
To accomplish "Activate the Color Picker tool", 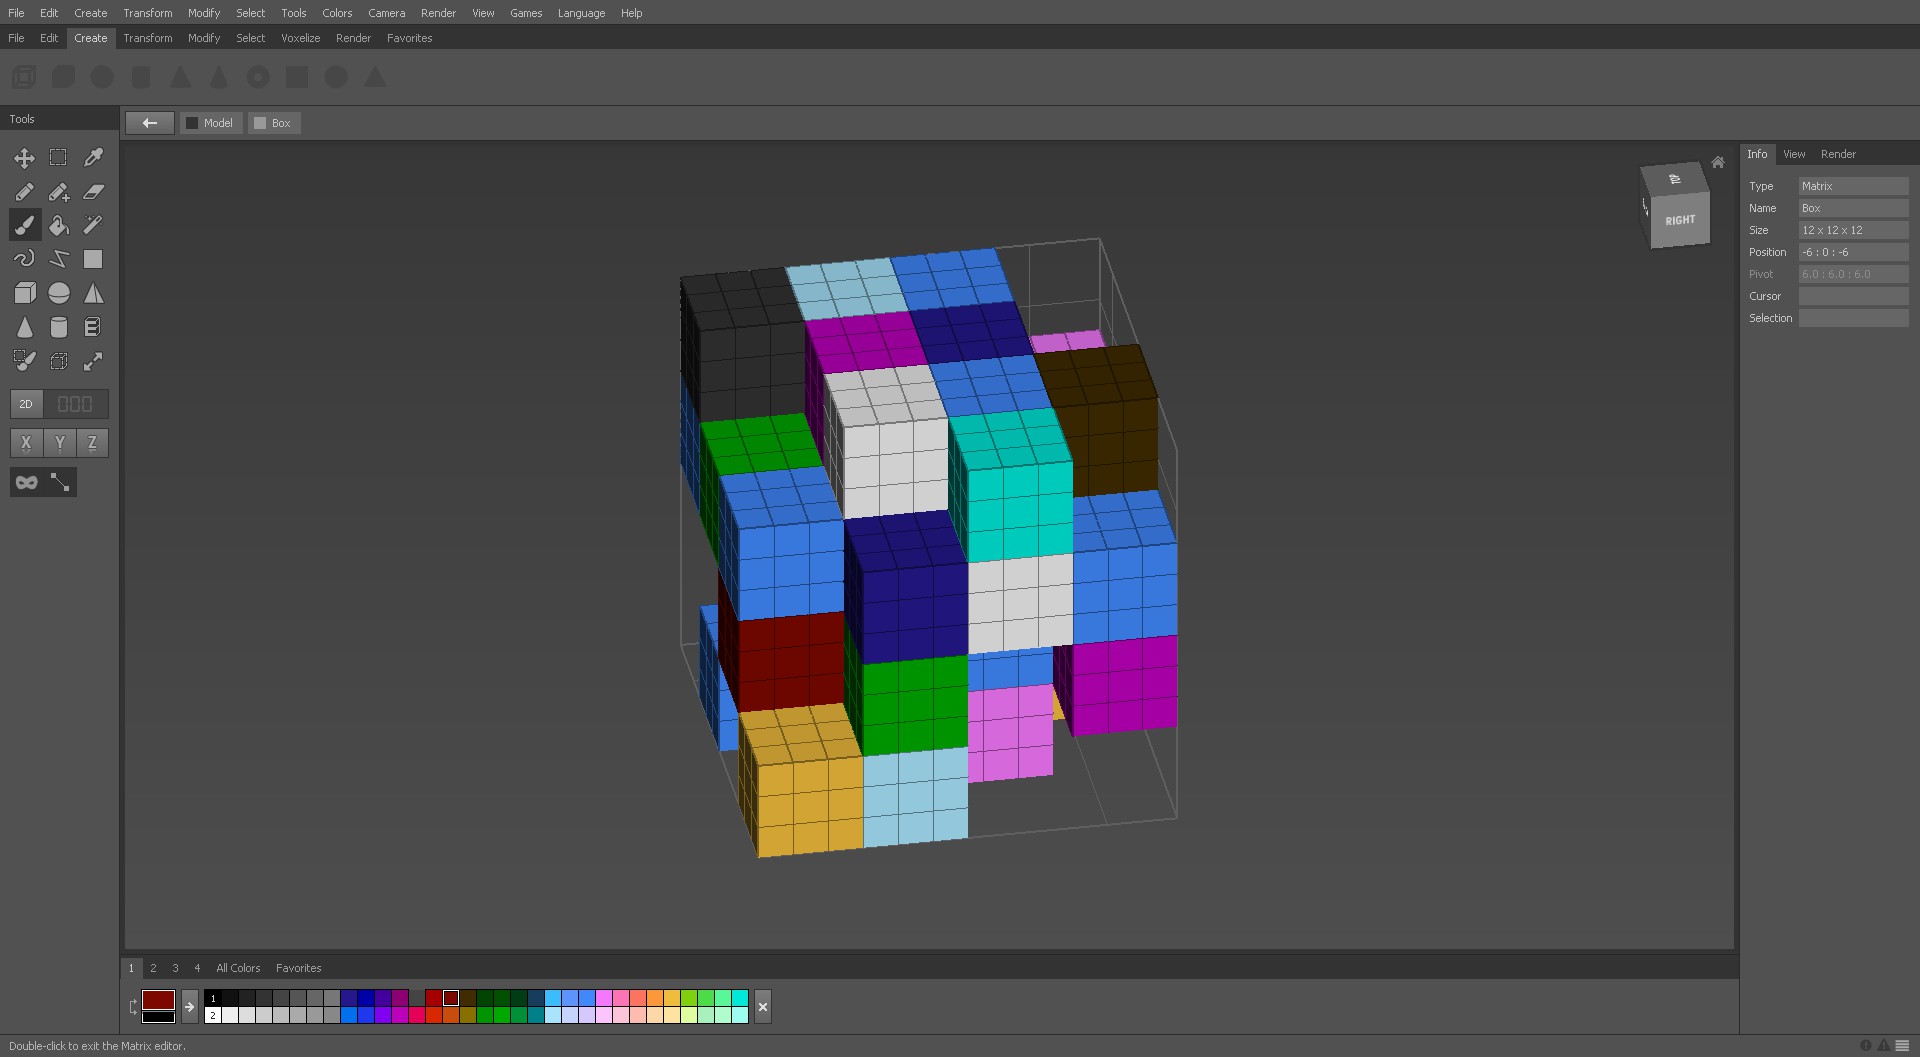I will click(x=92, y=157).
